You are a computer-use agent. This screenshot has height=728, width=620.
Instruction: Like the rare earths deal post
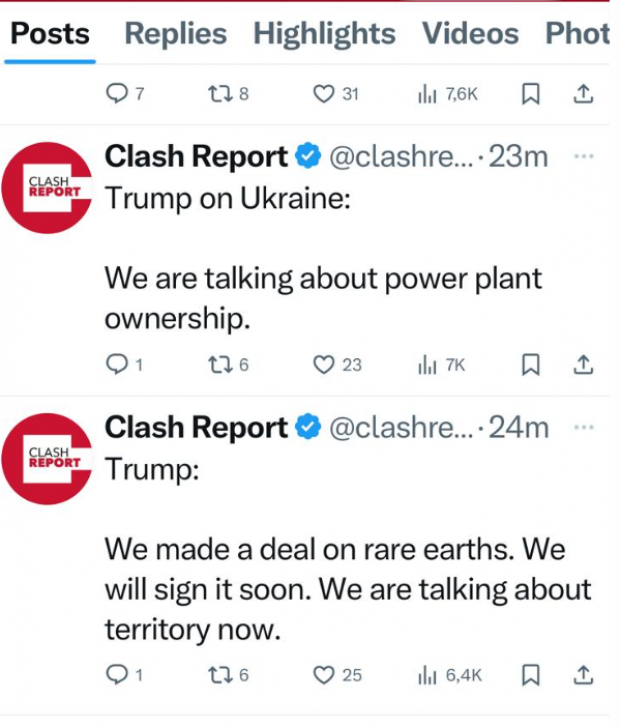[x=324, y=675]
